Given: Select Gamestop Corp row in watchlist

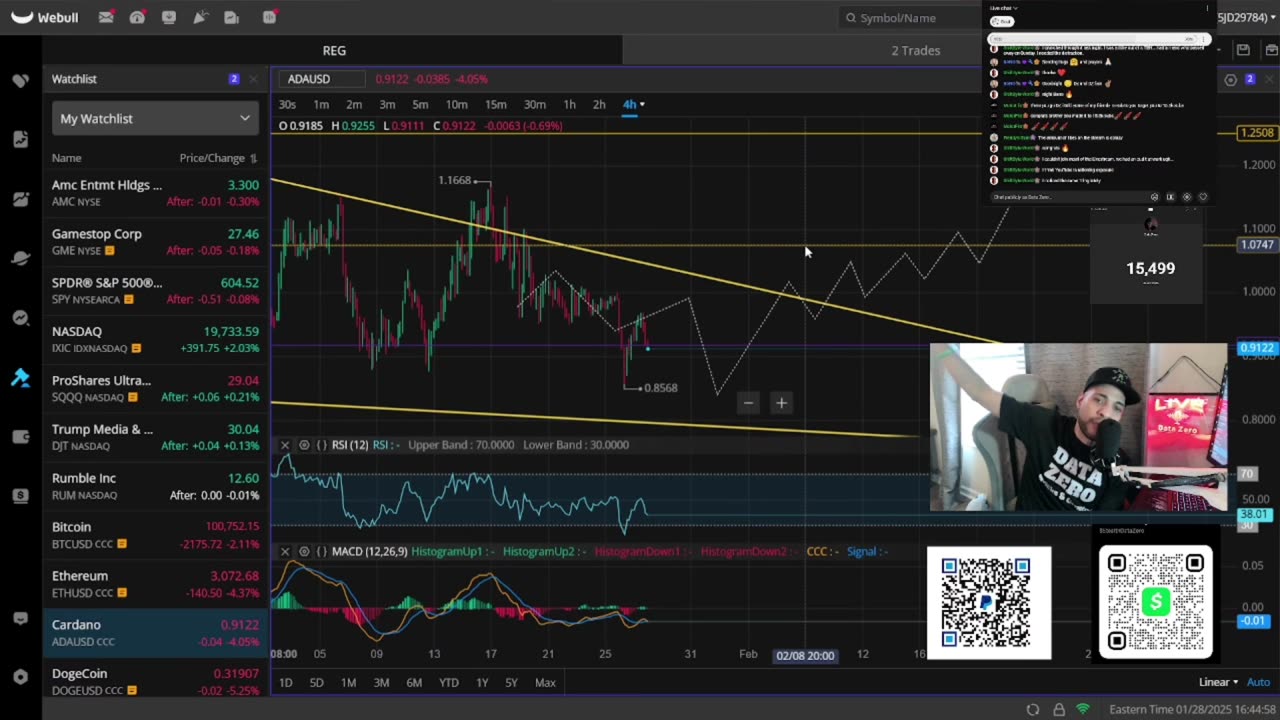Looking at the screenshot, I should click(156, 242).
